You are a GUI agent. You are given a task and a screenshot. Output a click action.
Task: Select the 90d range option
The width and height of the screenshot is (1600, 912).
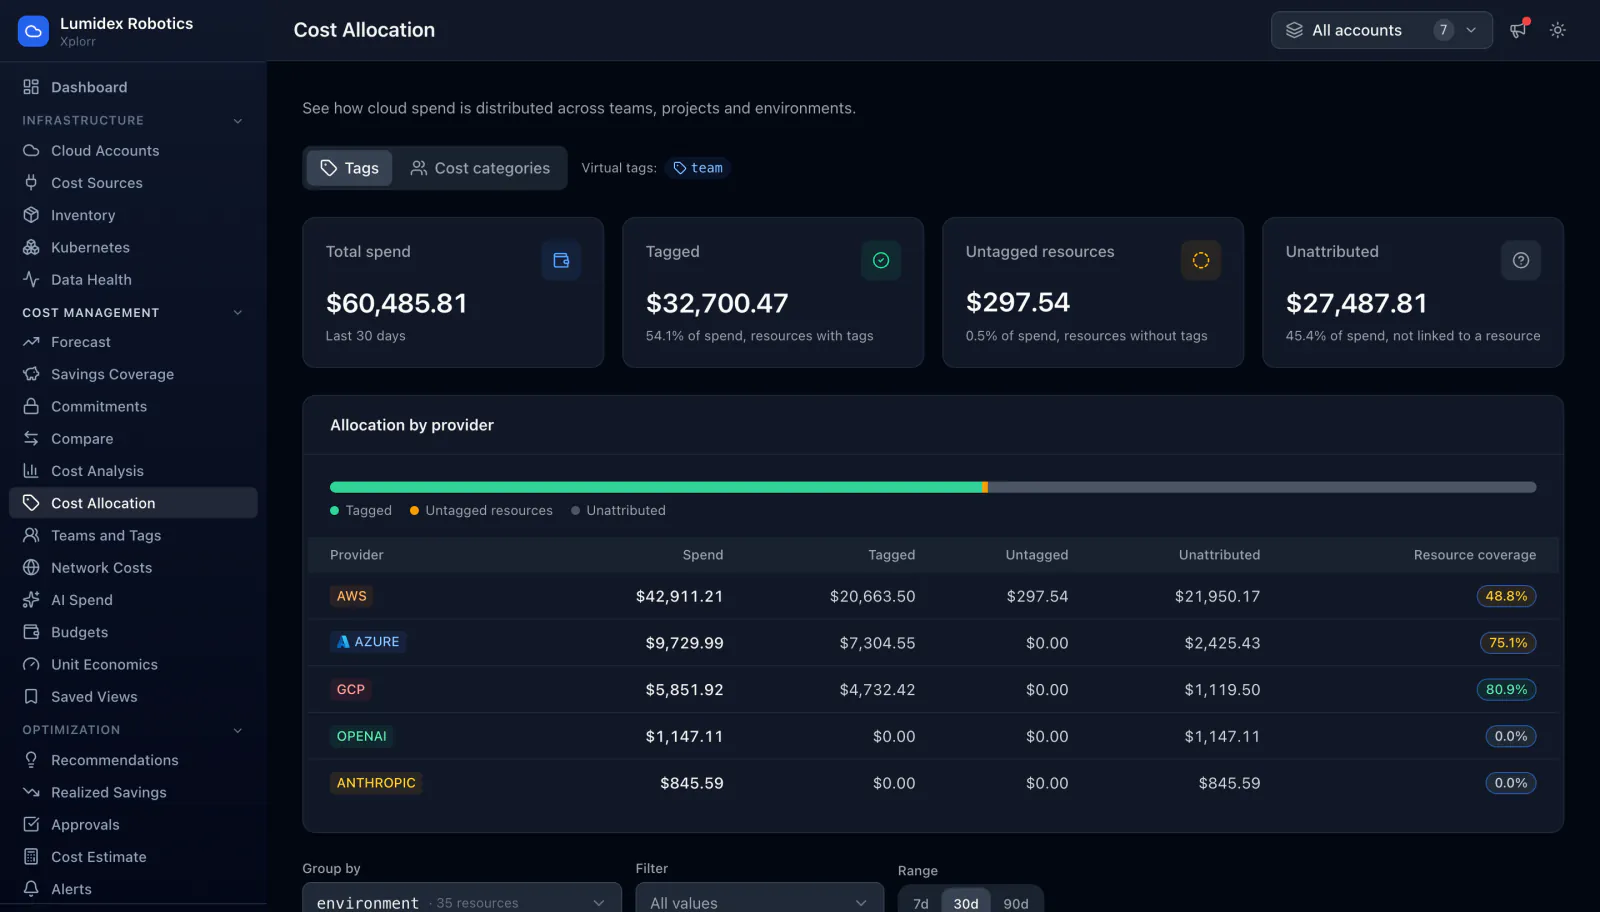pyautogui.click(x=1016, y=903)
